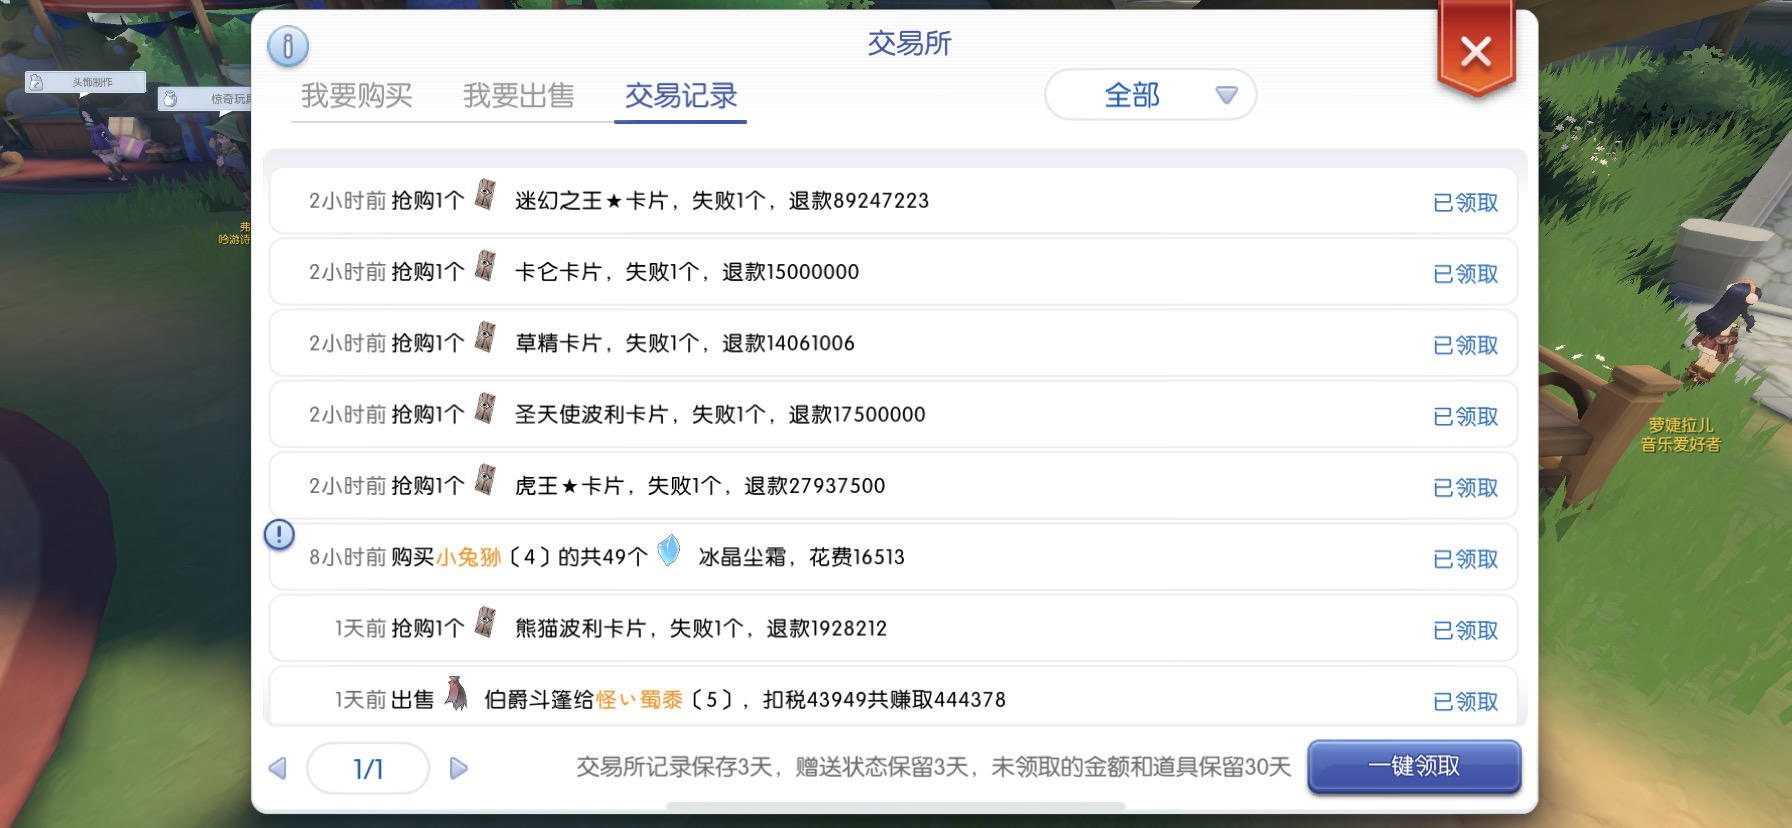Click the buyer name 小兔狲 link
Image resolution: width=1792 pixels, height=828 pixels.
click(468, 557)
